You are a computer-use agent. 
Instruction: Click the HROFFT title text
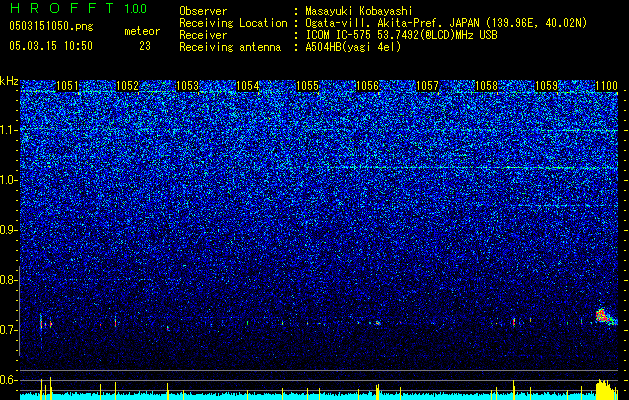pyautogui.click(x=63, y=8)
